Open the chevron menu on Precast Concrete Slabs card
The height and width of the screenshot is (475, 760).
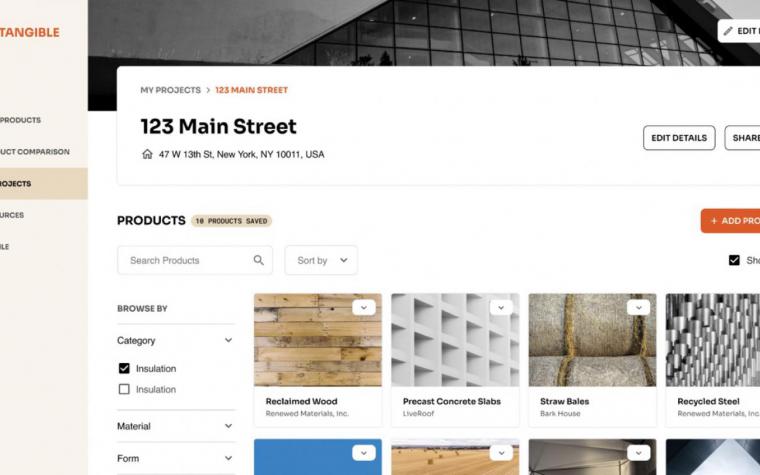(501, 307)
